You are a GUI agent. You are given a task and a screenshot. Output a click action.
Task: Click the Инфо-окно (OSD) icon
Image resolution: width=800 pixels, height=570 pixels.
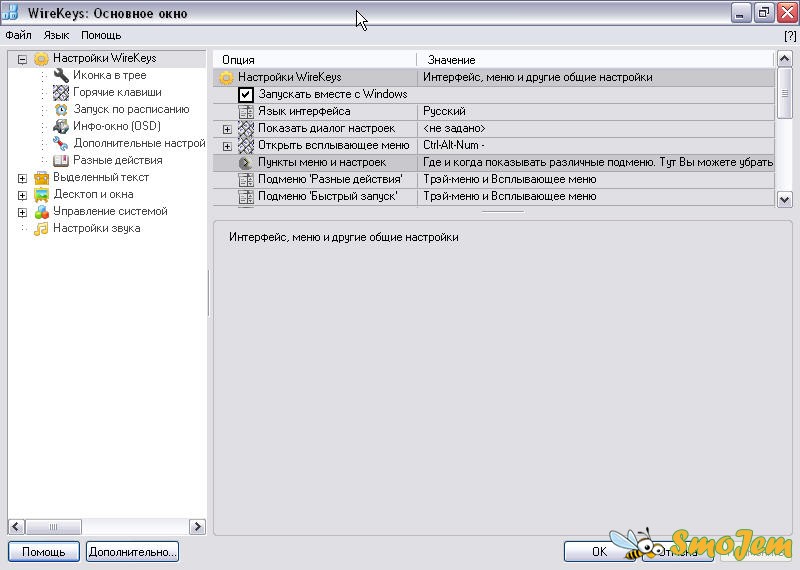click(x=61, y=126)
